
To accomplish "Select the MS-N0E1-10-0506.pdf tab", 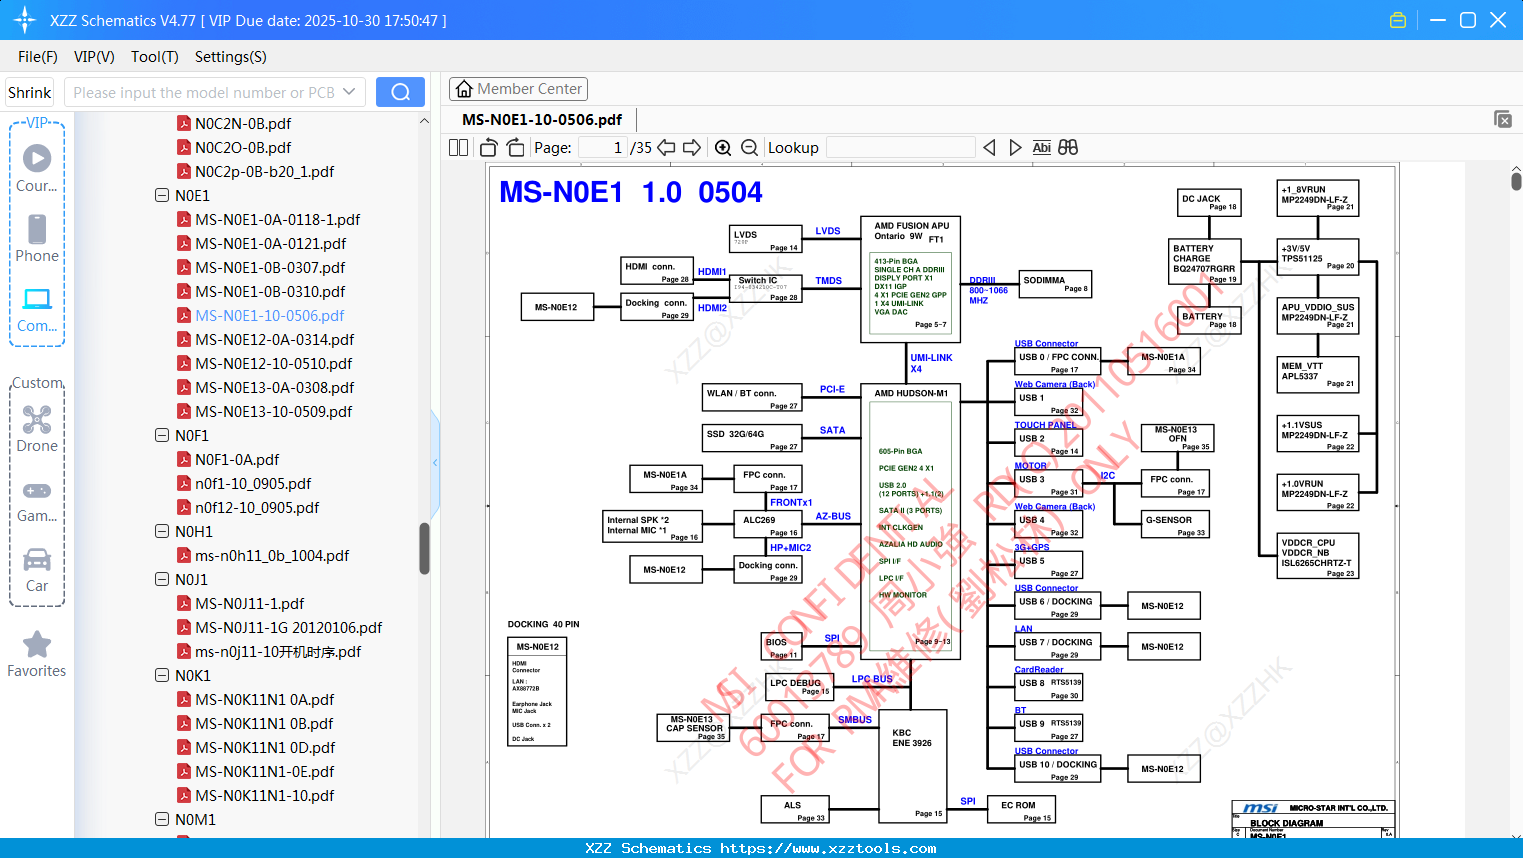I will tap(542, 119).
